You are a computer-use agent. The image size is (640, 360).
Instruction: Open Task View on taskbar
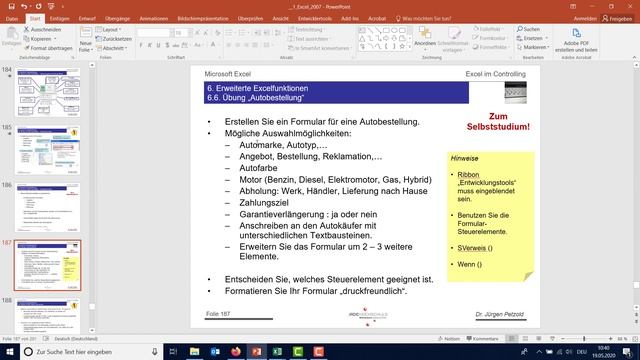(173, 351)
